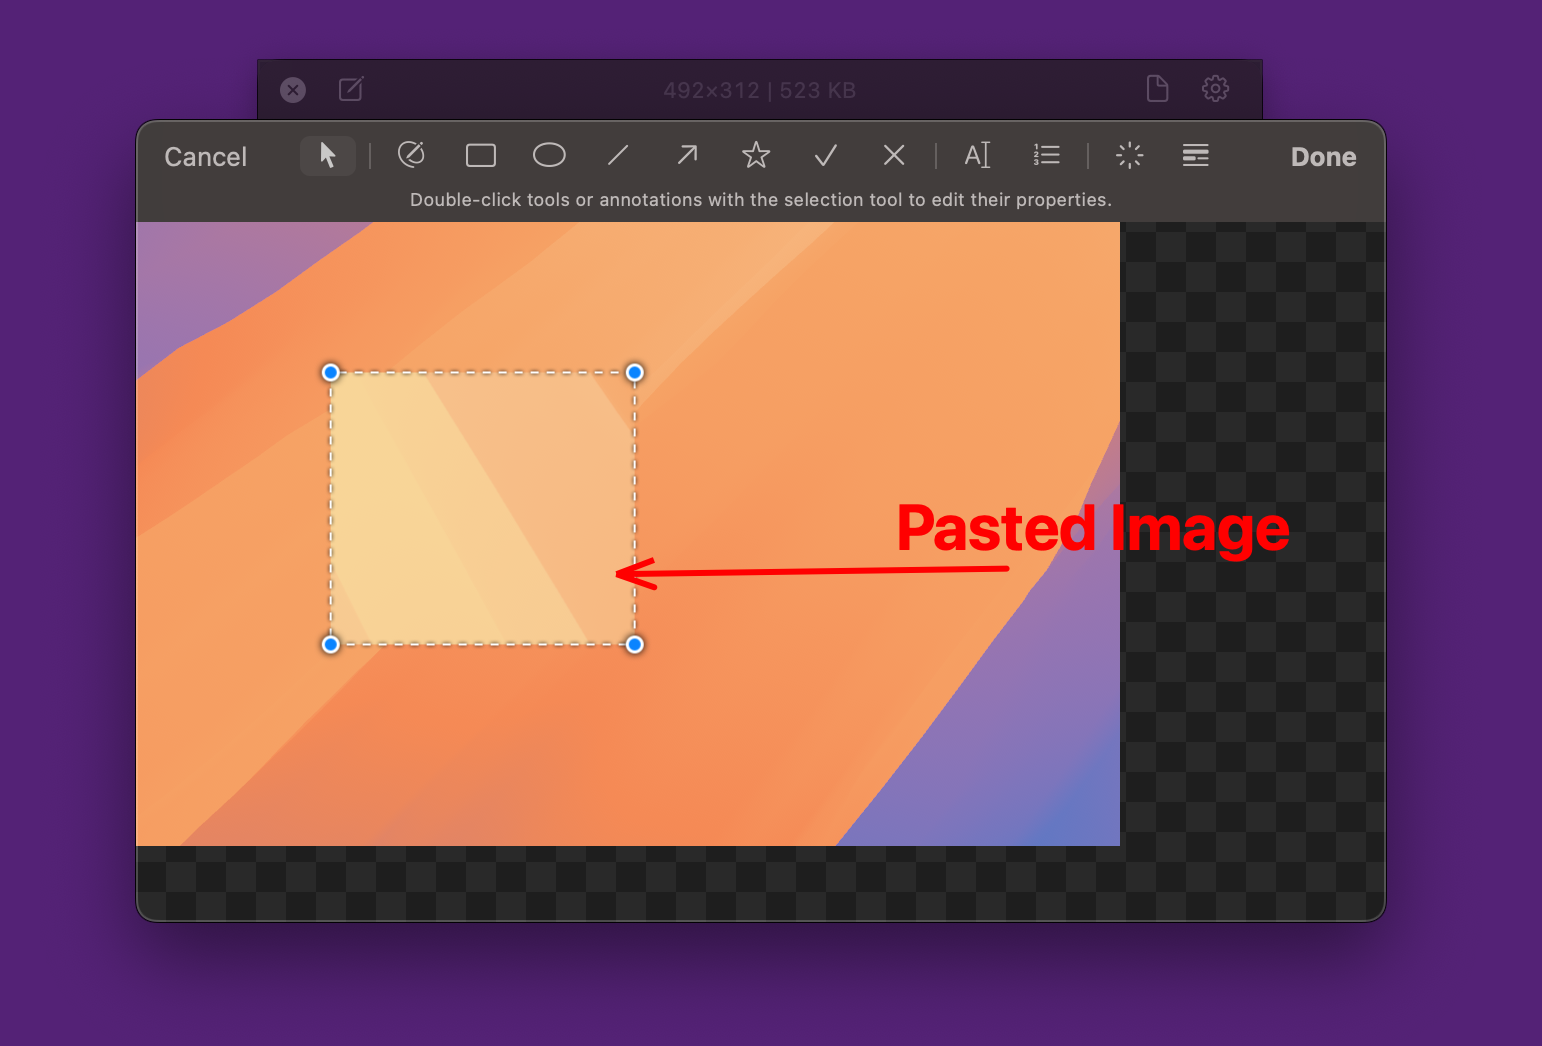Click the red 'Pasted Image' text annotation

(1093, 529)
